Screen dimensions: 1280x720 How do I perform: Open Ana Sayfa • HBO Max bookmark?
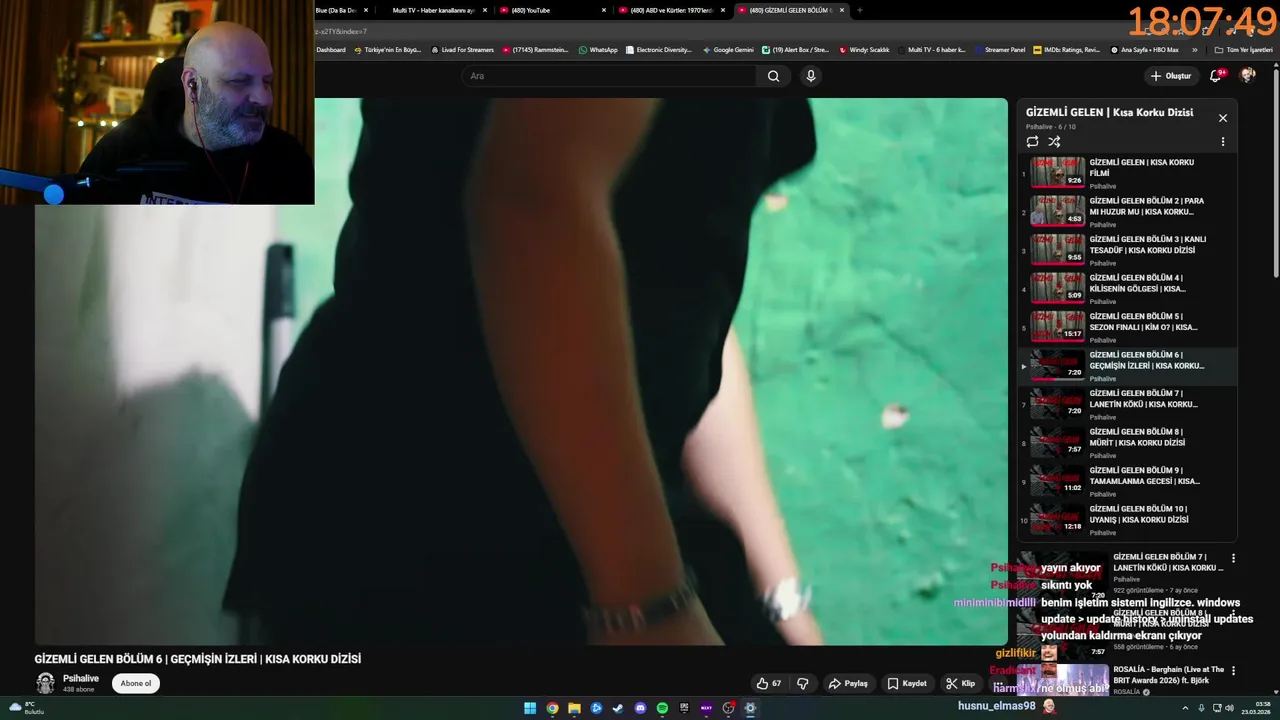pyautogui.click(x=1145, y=49)
